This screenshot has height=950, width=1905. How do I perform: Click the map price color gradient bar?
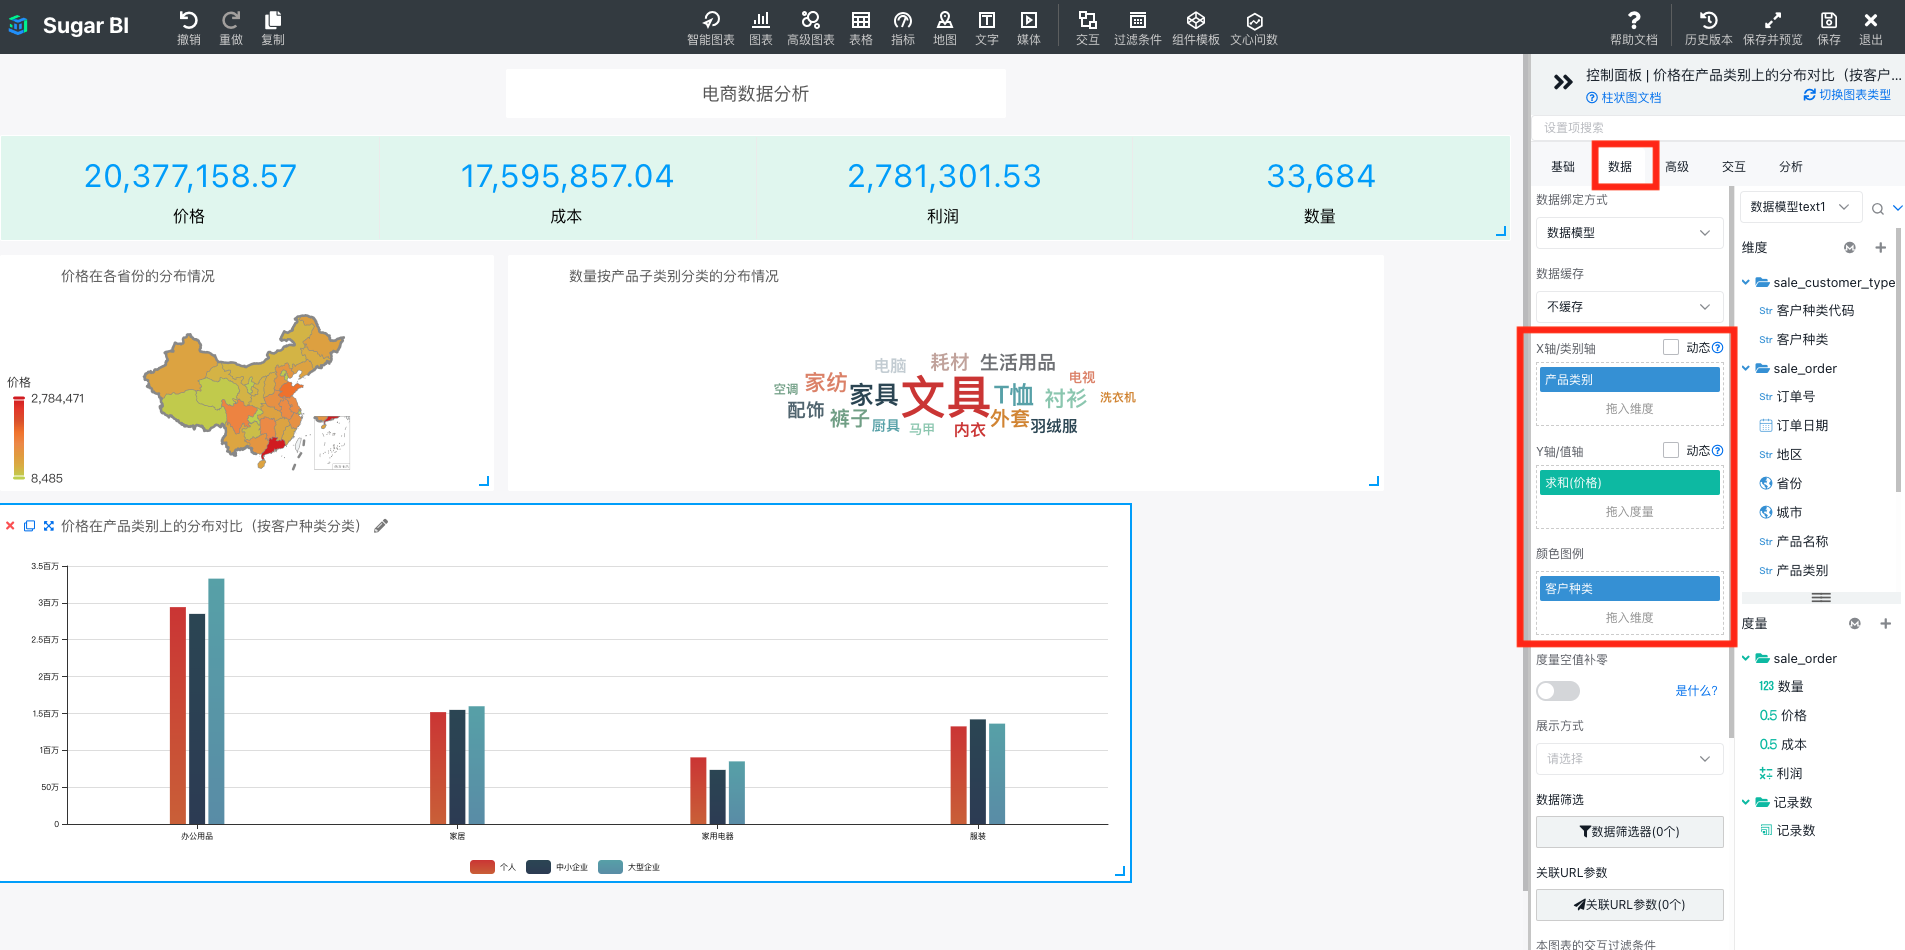(19, 437)
